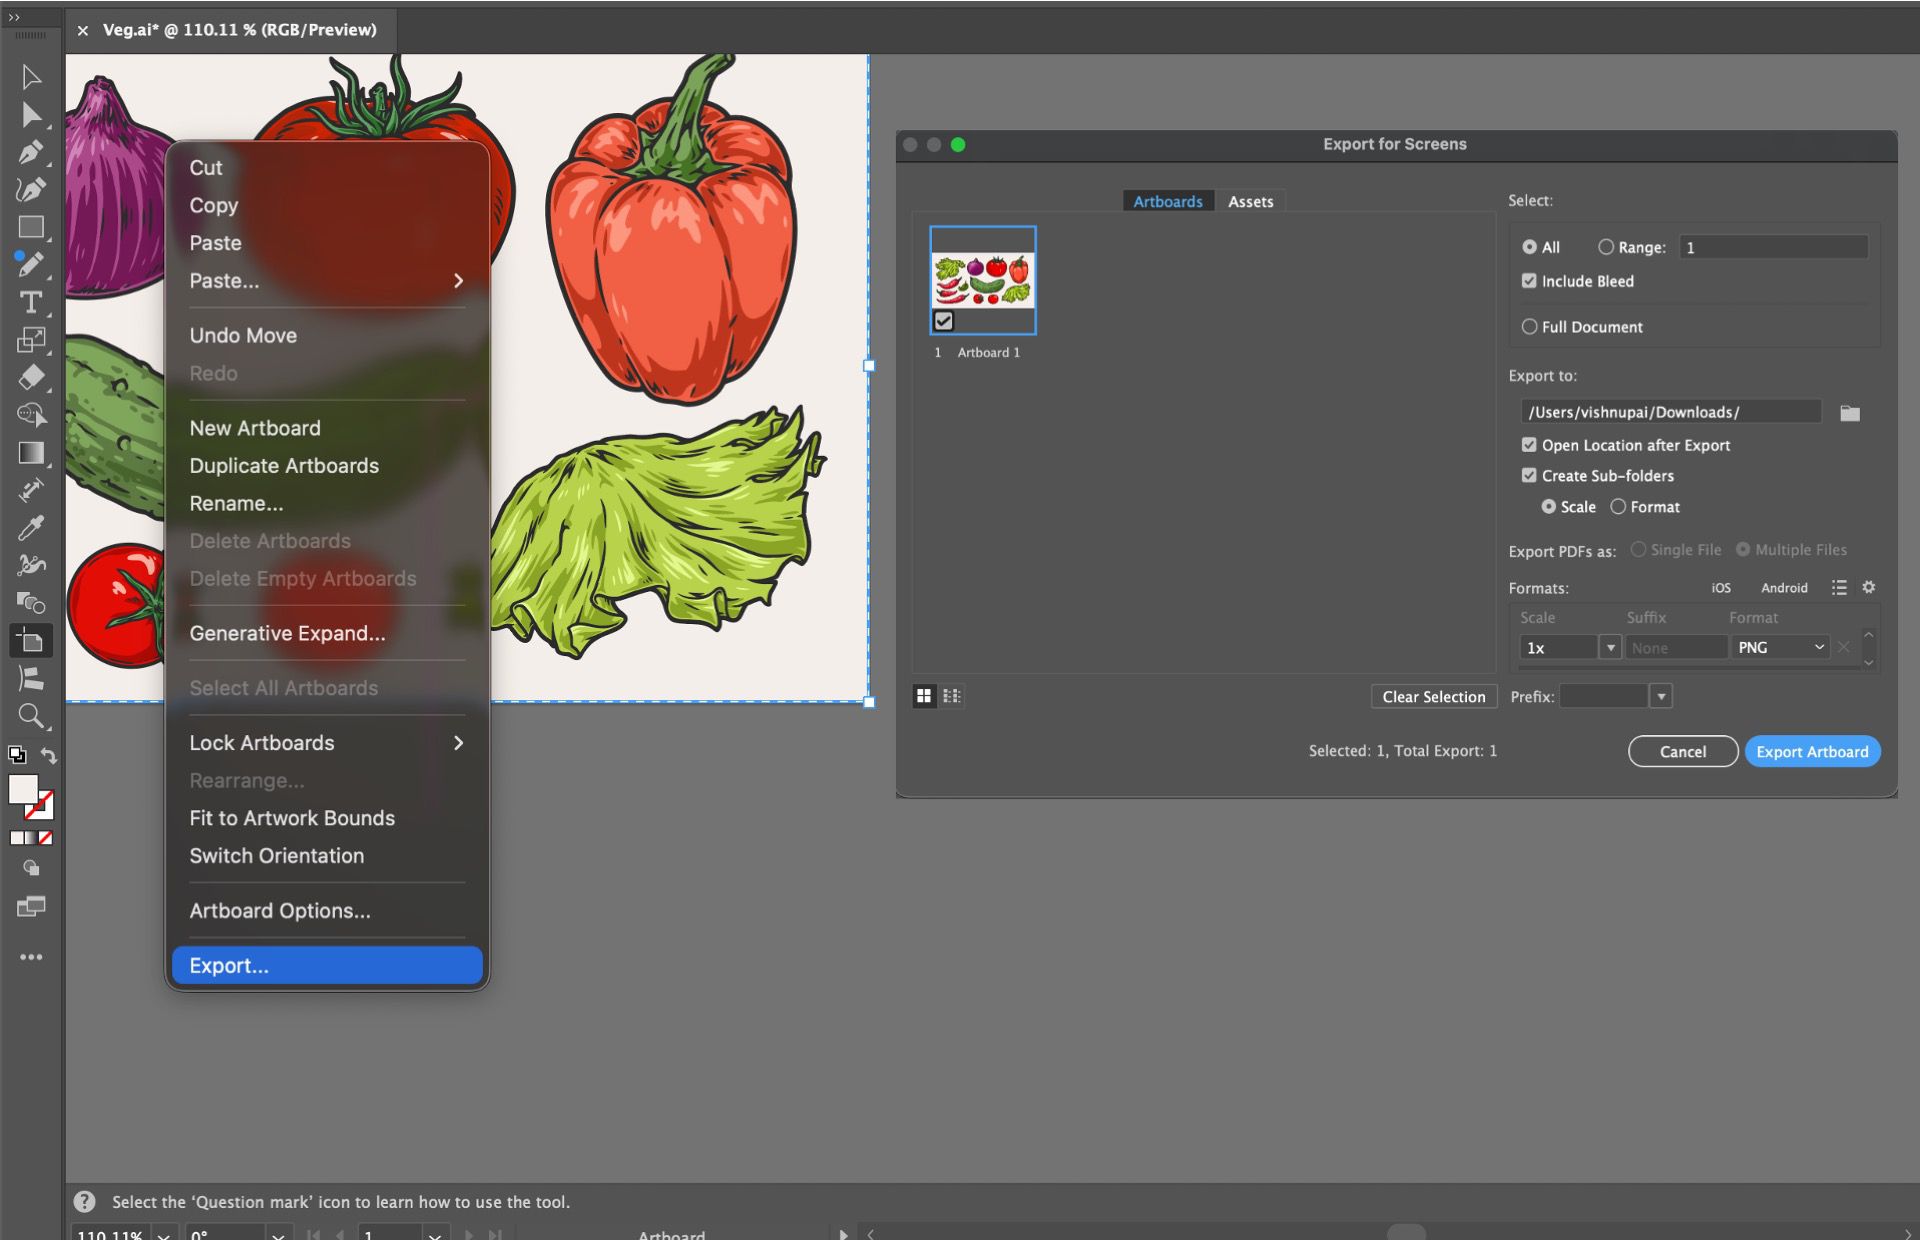The image size is (1920, 1240).
Task: Activate the Eraser tool
Action: 31,378
